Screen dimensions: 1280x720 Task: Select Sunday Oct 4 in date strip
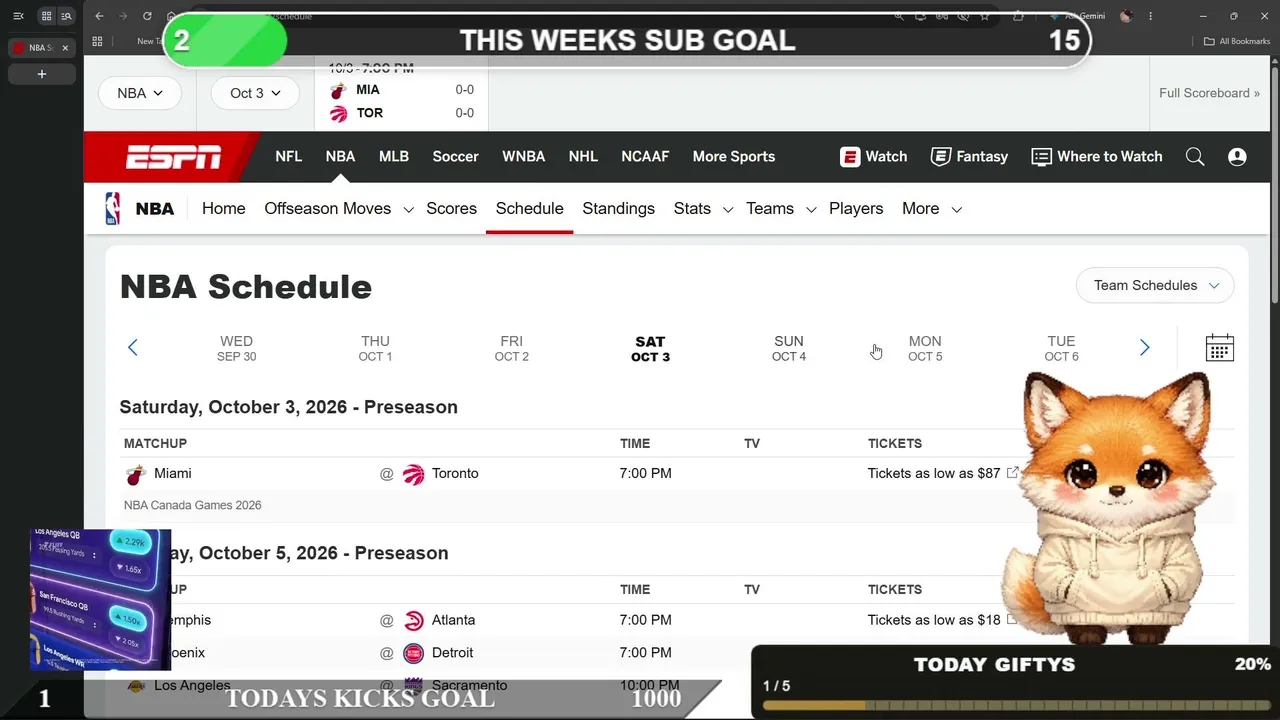[789, 348]
